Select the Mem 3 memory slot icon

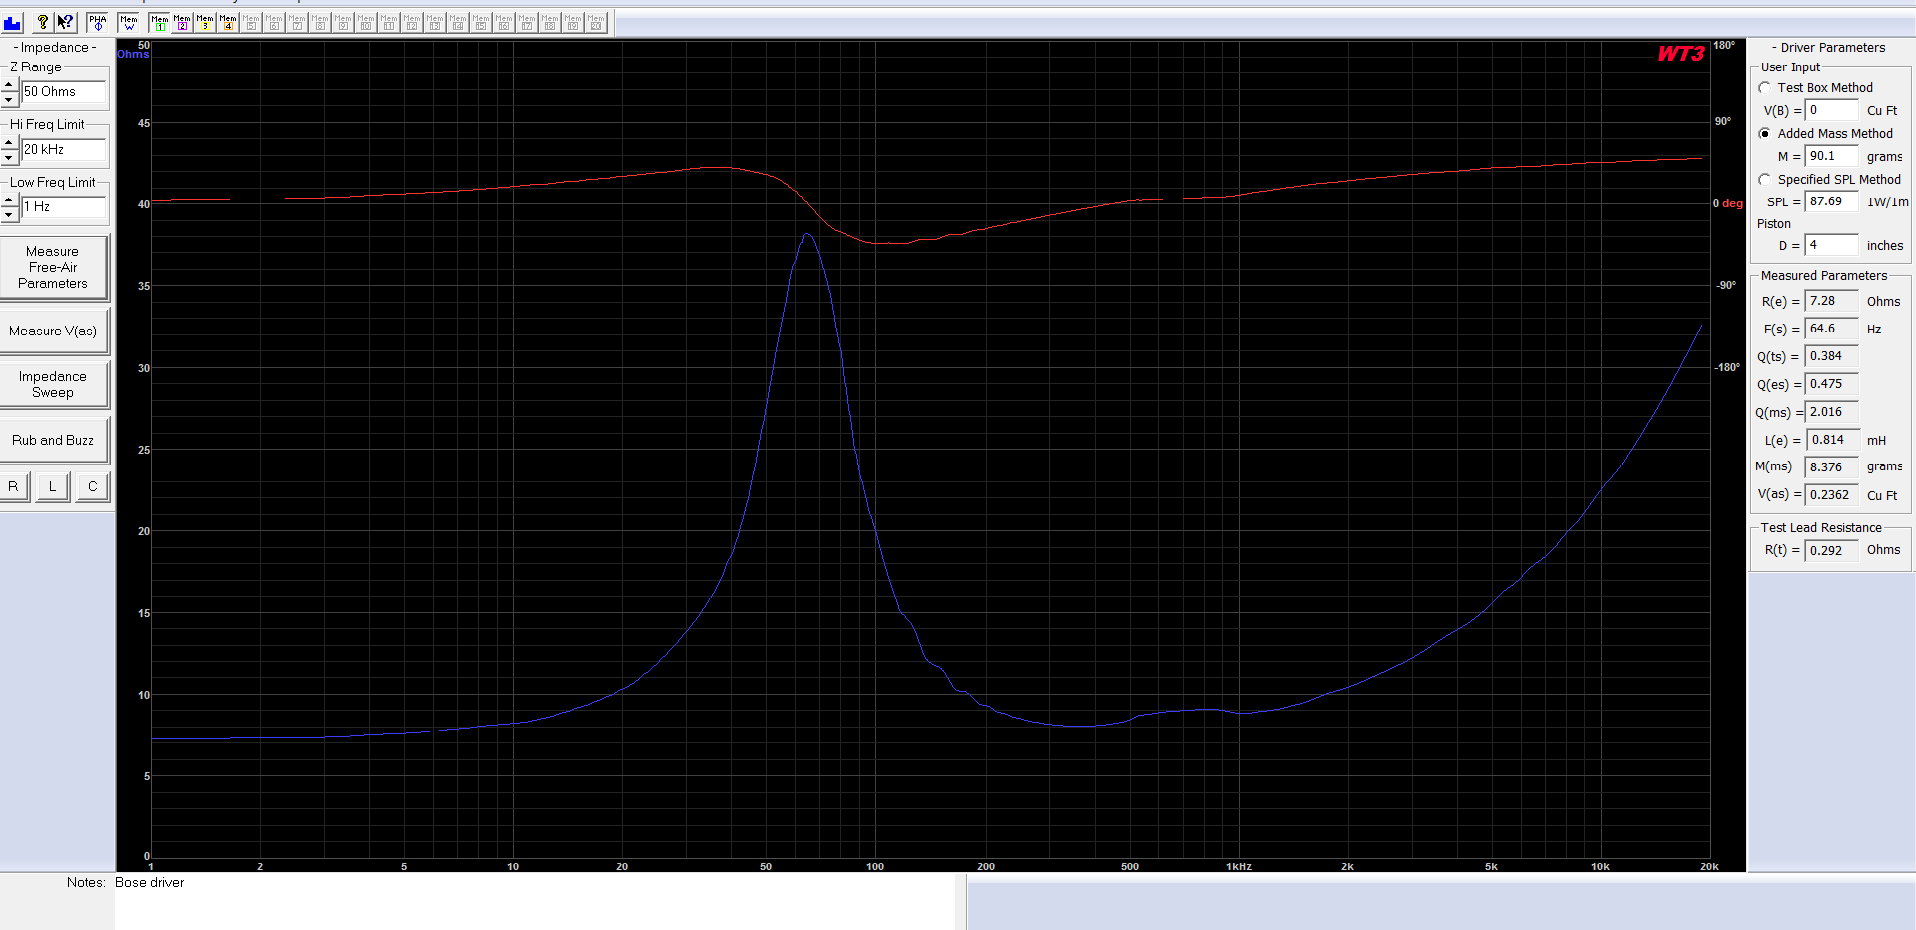205,22
